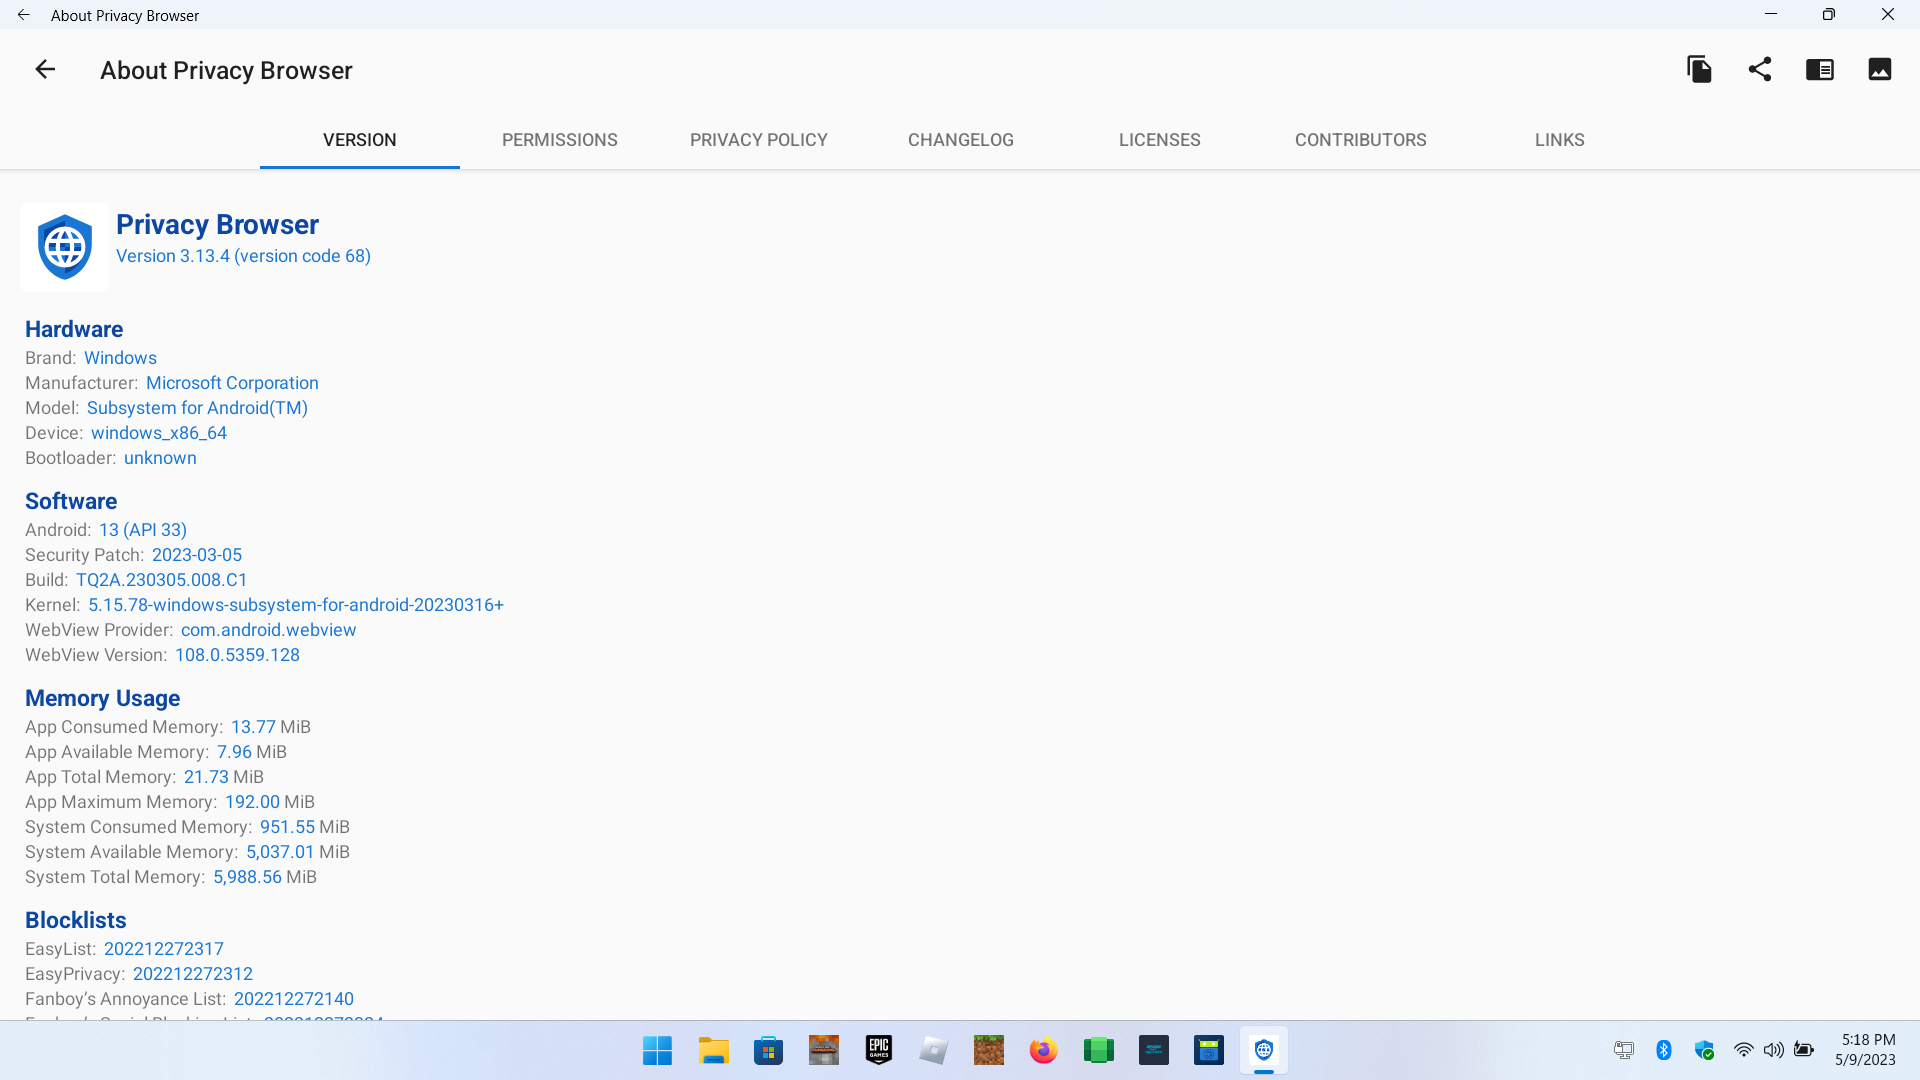Click the Brand value Windows
The image size is (1920, 1080).
coord(120,358)
